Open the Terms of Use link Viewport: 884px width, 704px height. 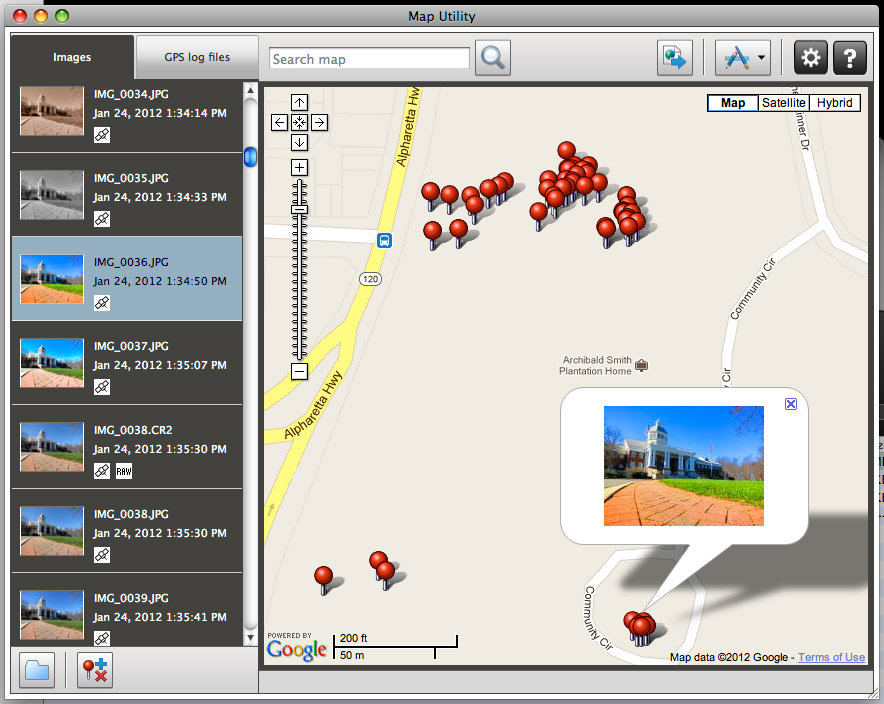(x=831, y=657)
